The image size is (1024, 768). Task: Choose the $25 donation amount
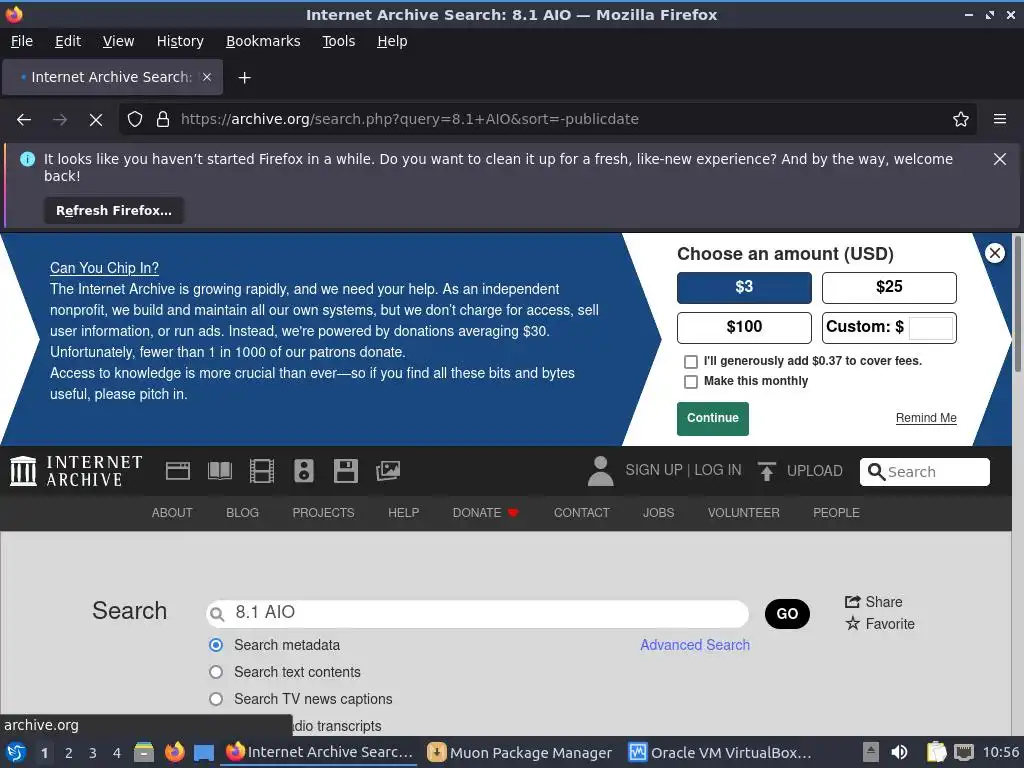889,287
